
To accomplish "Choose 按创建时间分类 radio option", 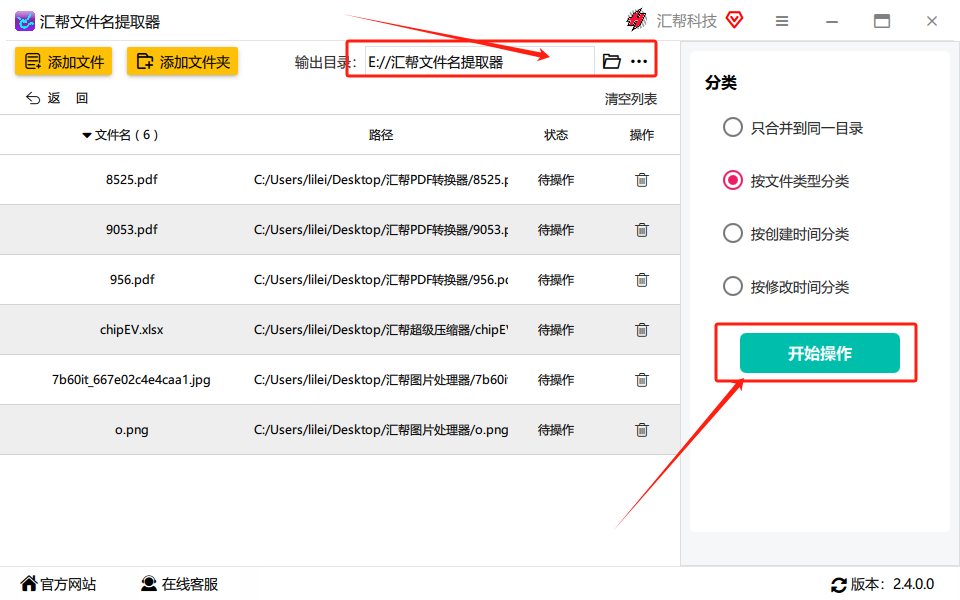I will 733,233.
